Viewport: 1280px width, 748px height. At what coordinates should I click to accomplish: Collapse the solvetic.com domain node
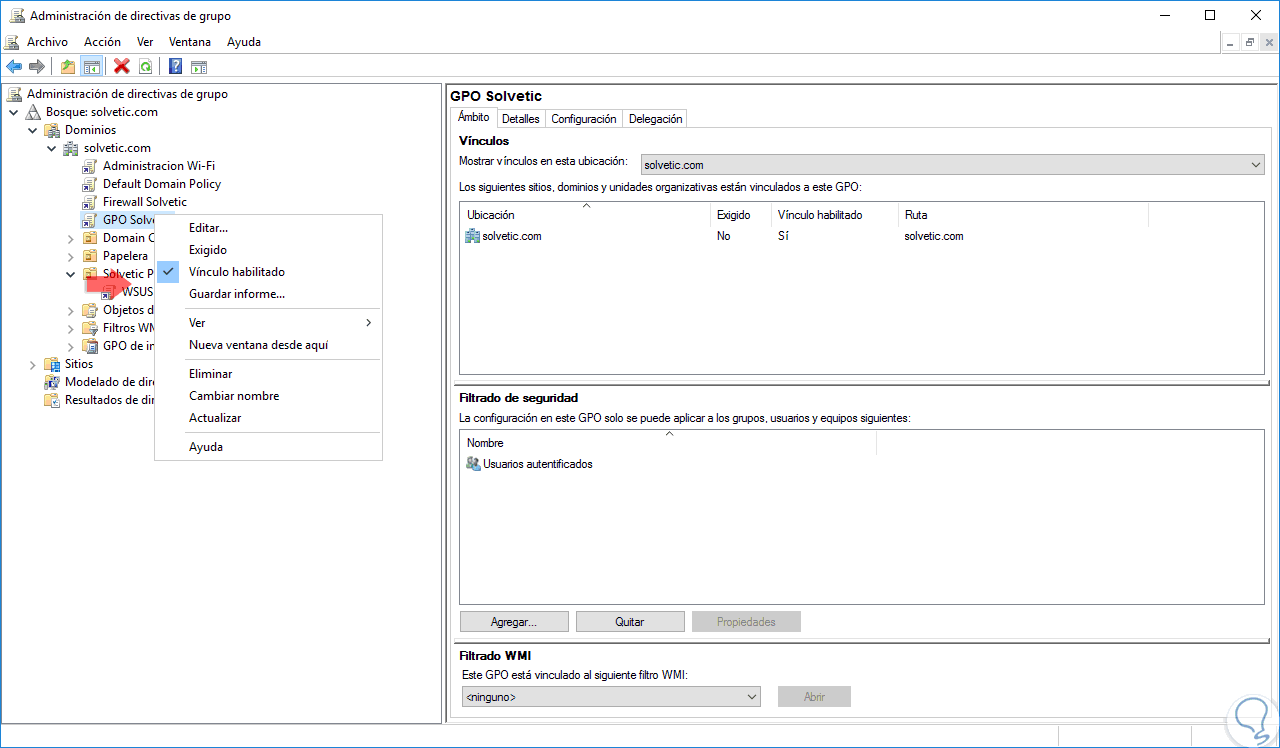point(52,148)
